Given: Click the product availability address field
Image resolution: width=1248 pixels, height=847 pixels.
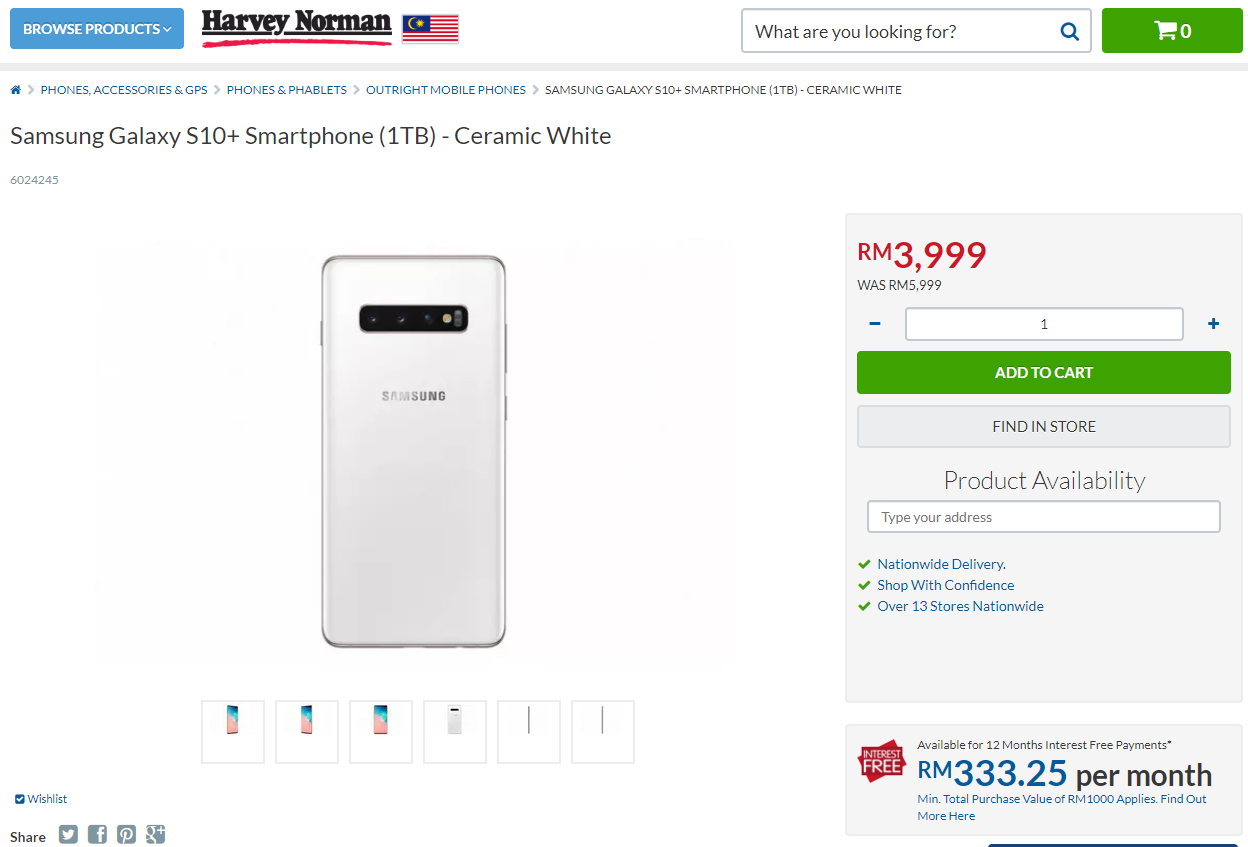Looking at the screenshot, I should tap(1043, 517).
